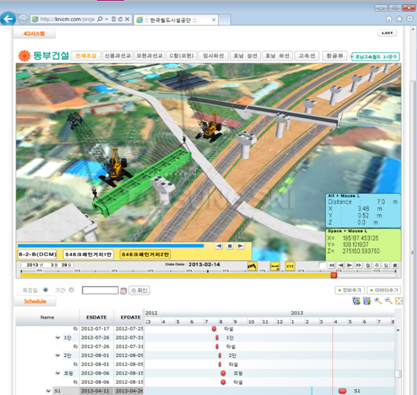Click the ESDATE column header
Viewport: 417px width, 395px height.
[x=96, y=317]
